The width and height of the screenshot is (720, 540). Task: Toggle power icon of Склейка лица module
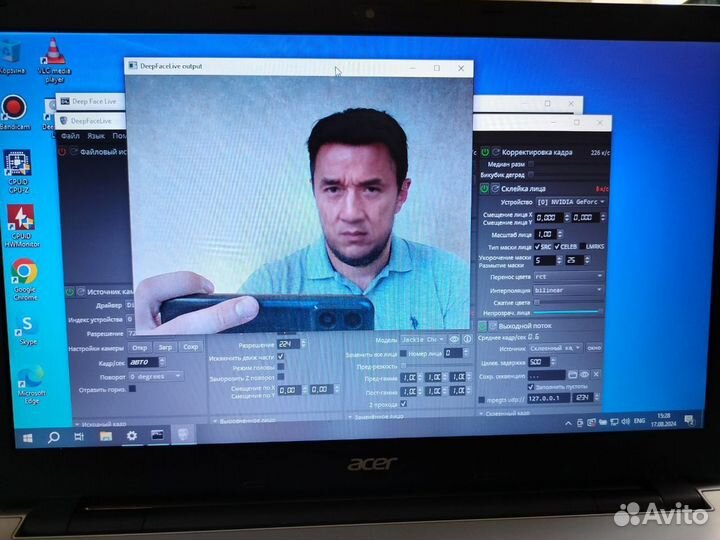coord(484,188)
